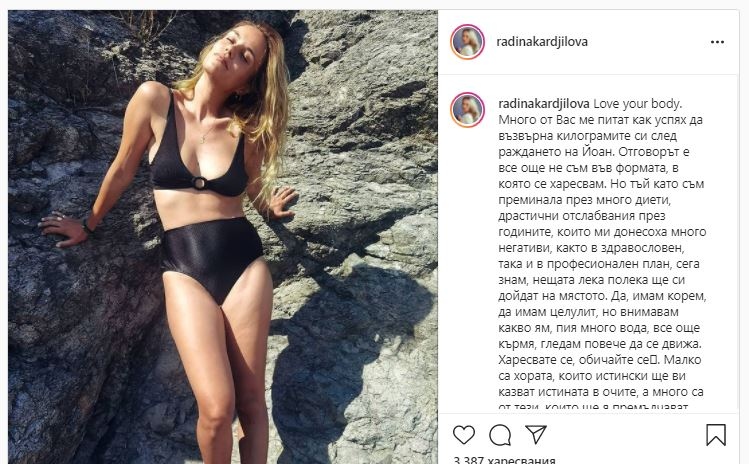Screen dimensions: 749x464
Task: Visit radinakardjilova from the header username
Action: pos(542,42)
